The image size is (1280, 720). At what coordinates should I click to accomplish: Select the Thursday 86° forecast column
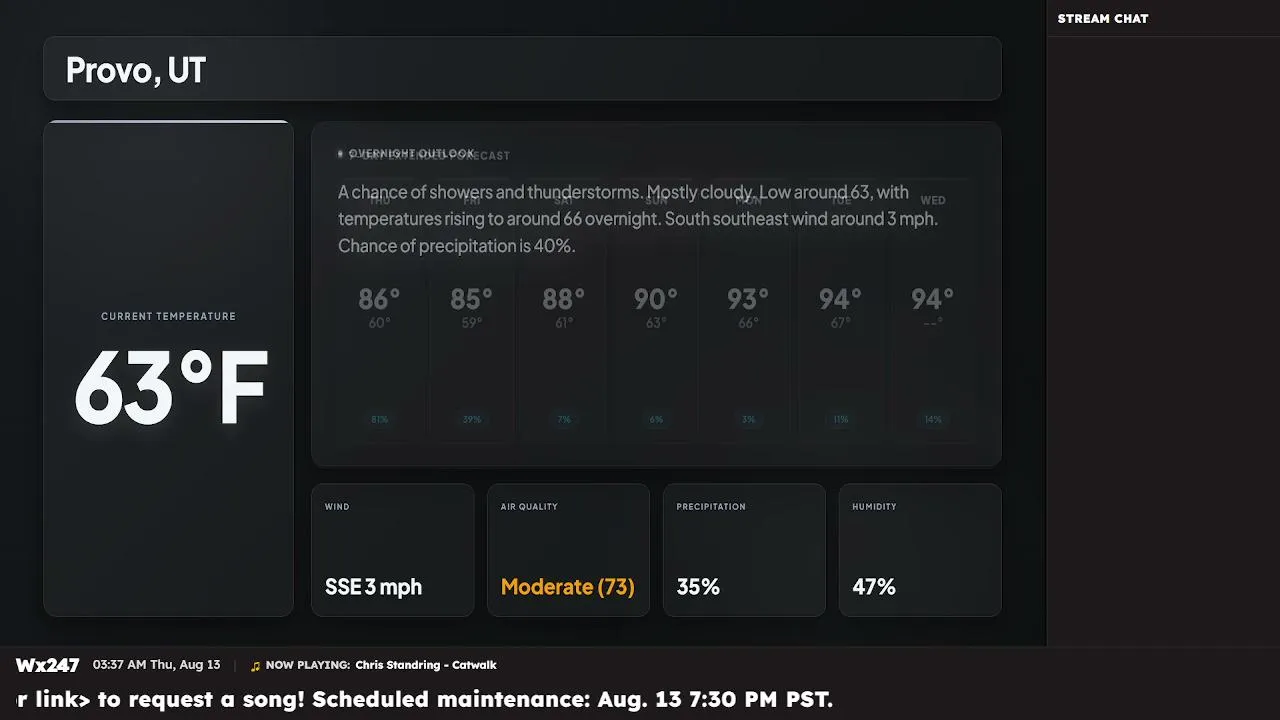[379, 314]
